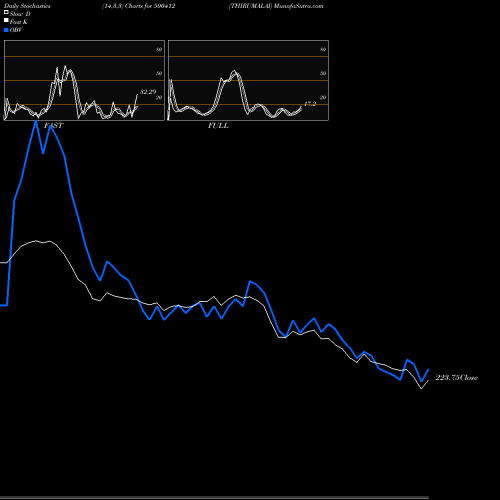The height and width of the screenshot is (500, 500).
Task: Select the 'Daily Stochastics' title text
Action: click(x=27, y=6)
